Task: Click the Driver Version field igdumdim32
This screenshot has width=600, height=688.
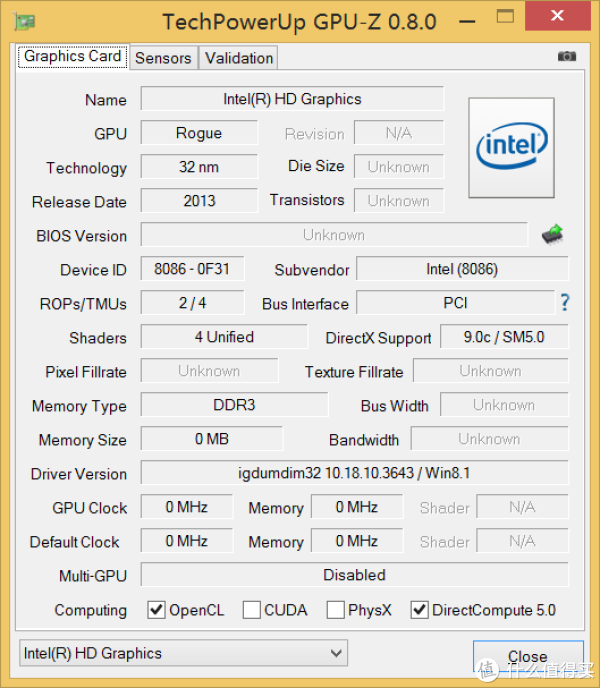Action: 355,473
